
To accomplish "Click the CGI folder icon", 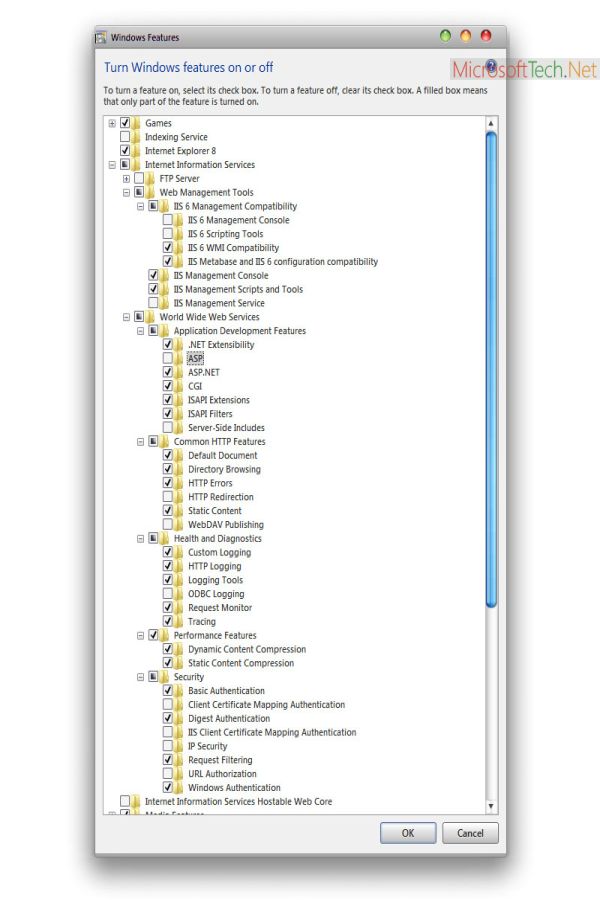I will 179,386.
